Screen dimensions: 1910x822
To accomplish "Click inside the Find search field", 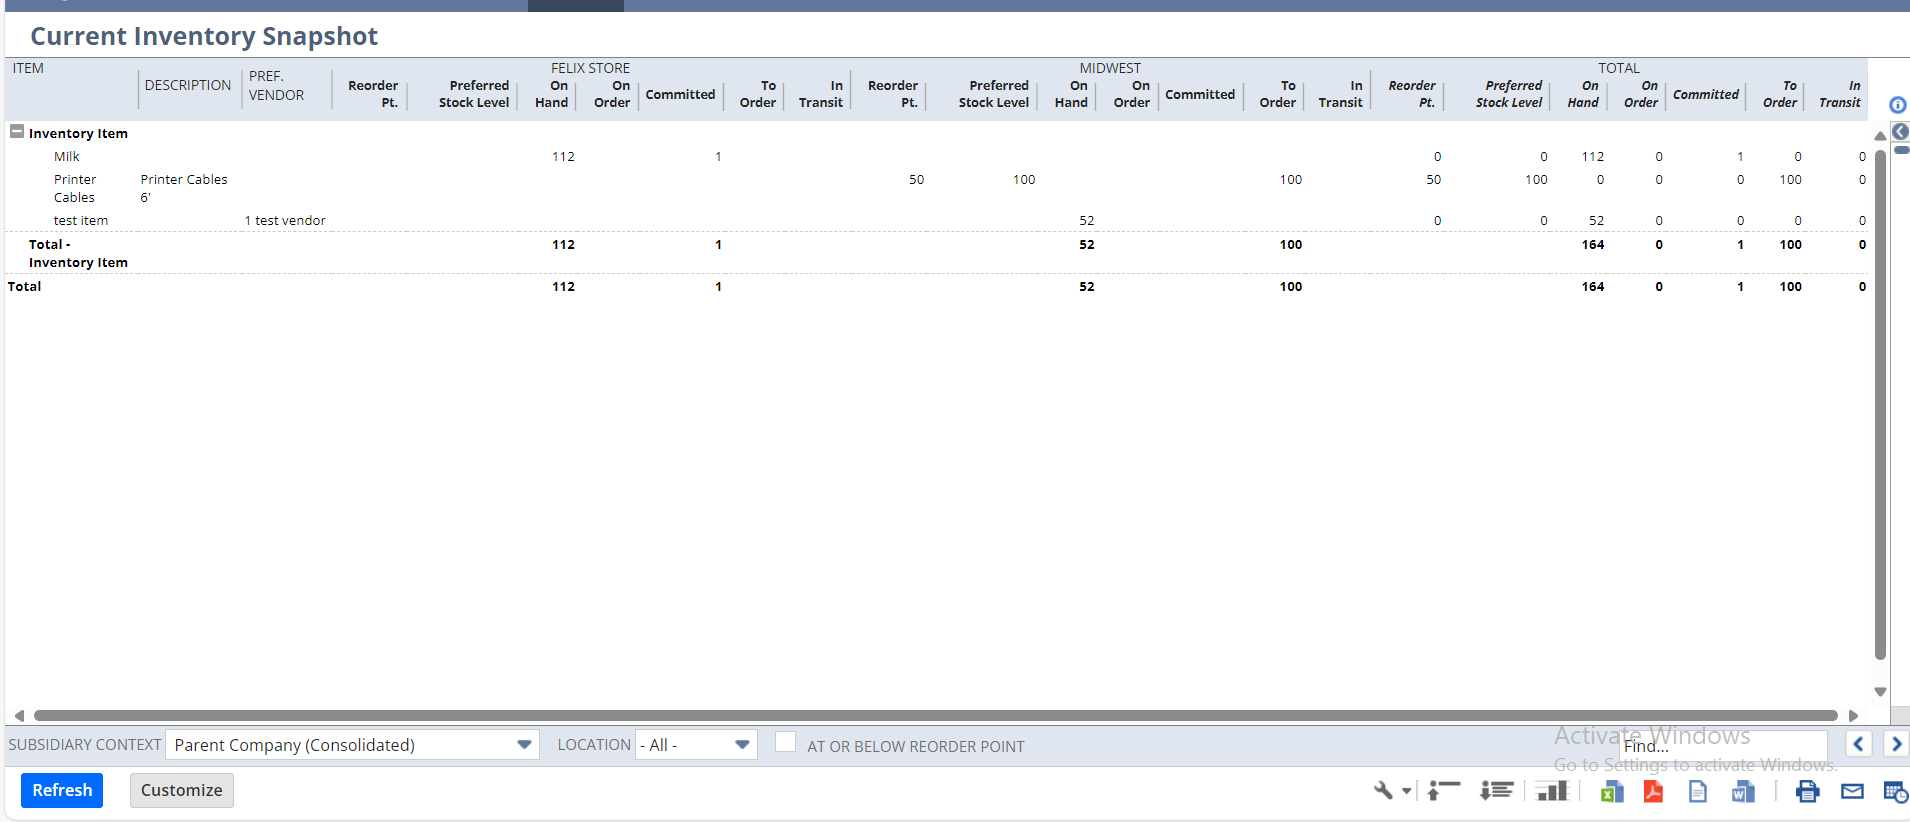I will [1722, 746].
